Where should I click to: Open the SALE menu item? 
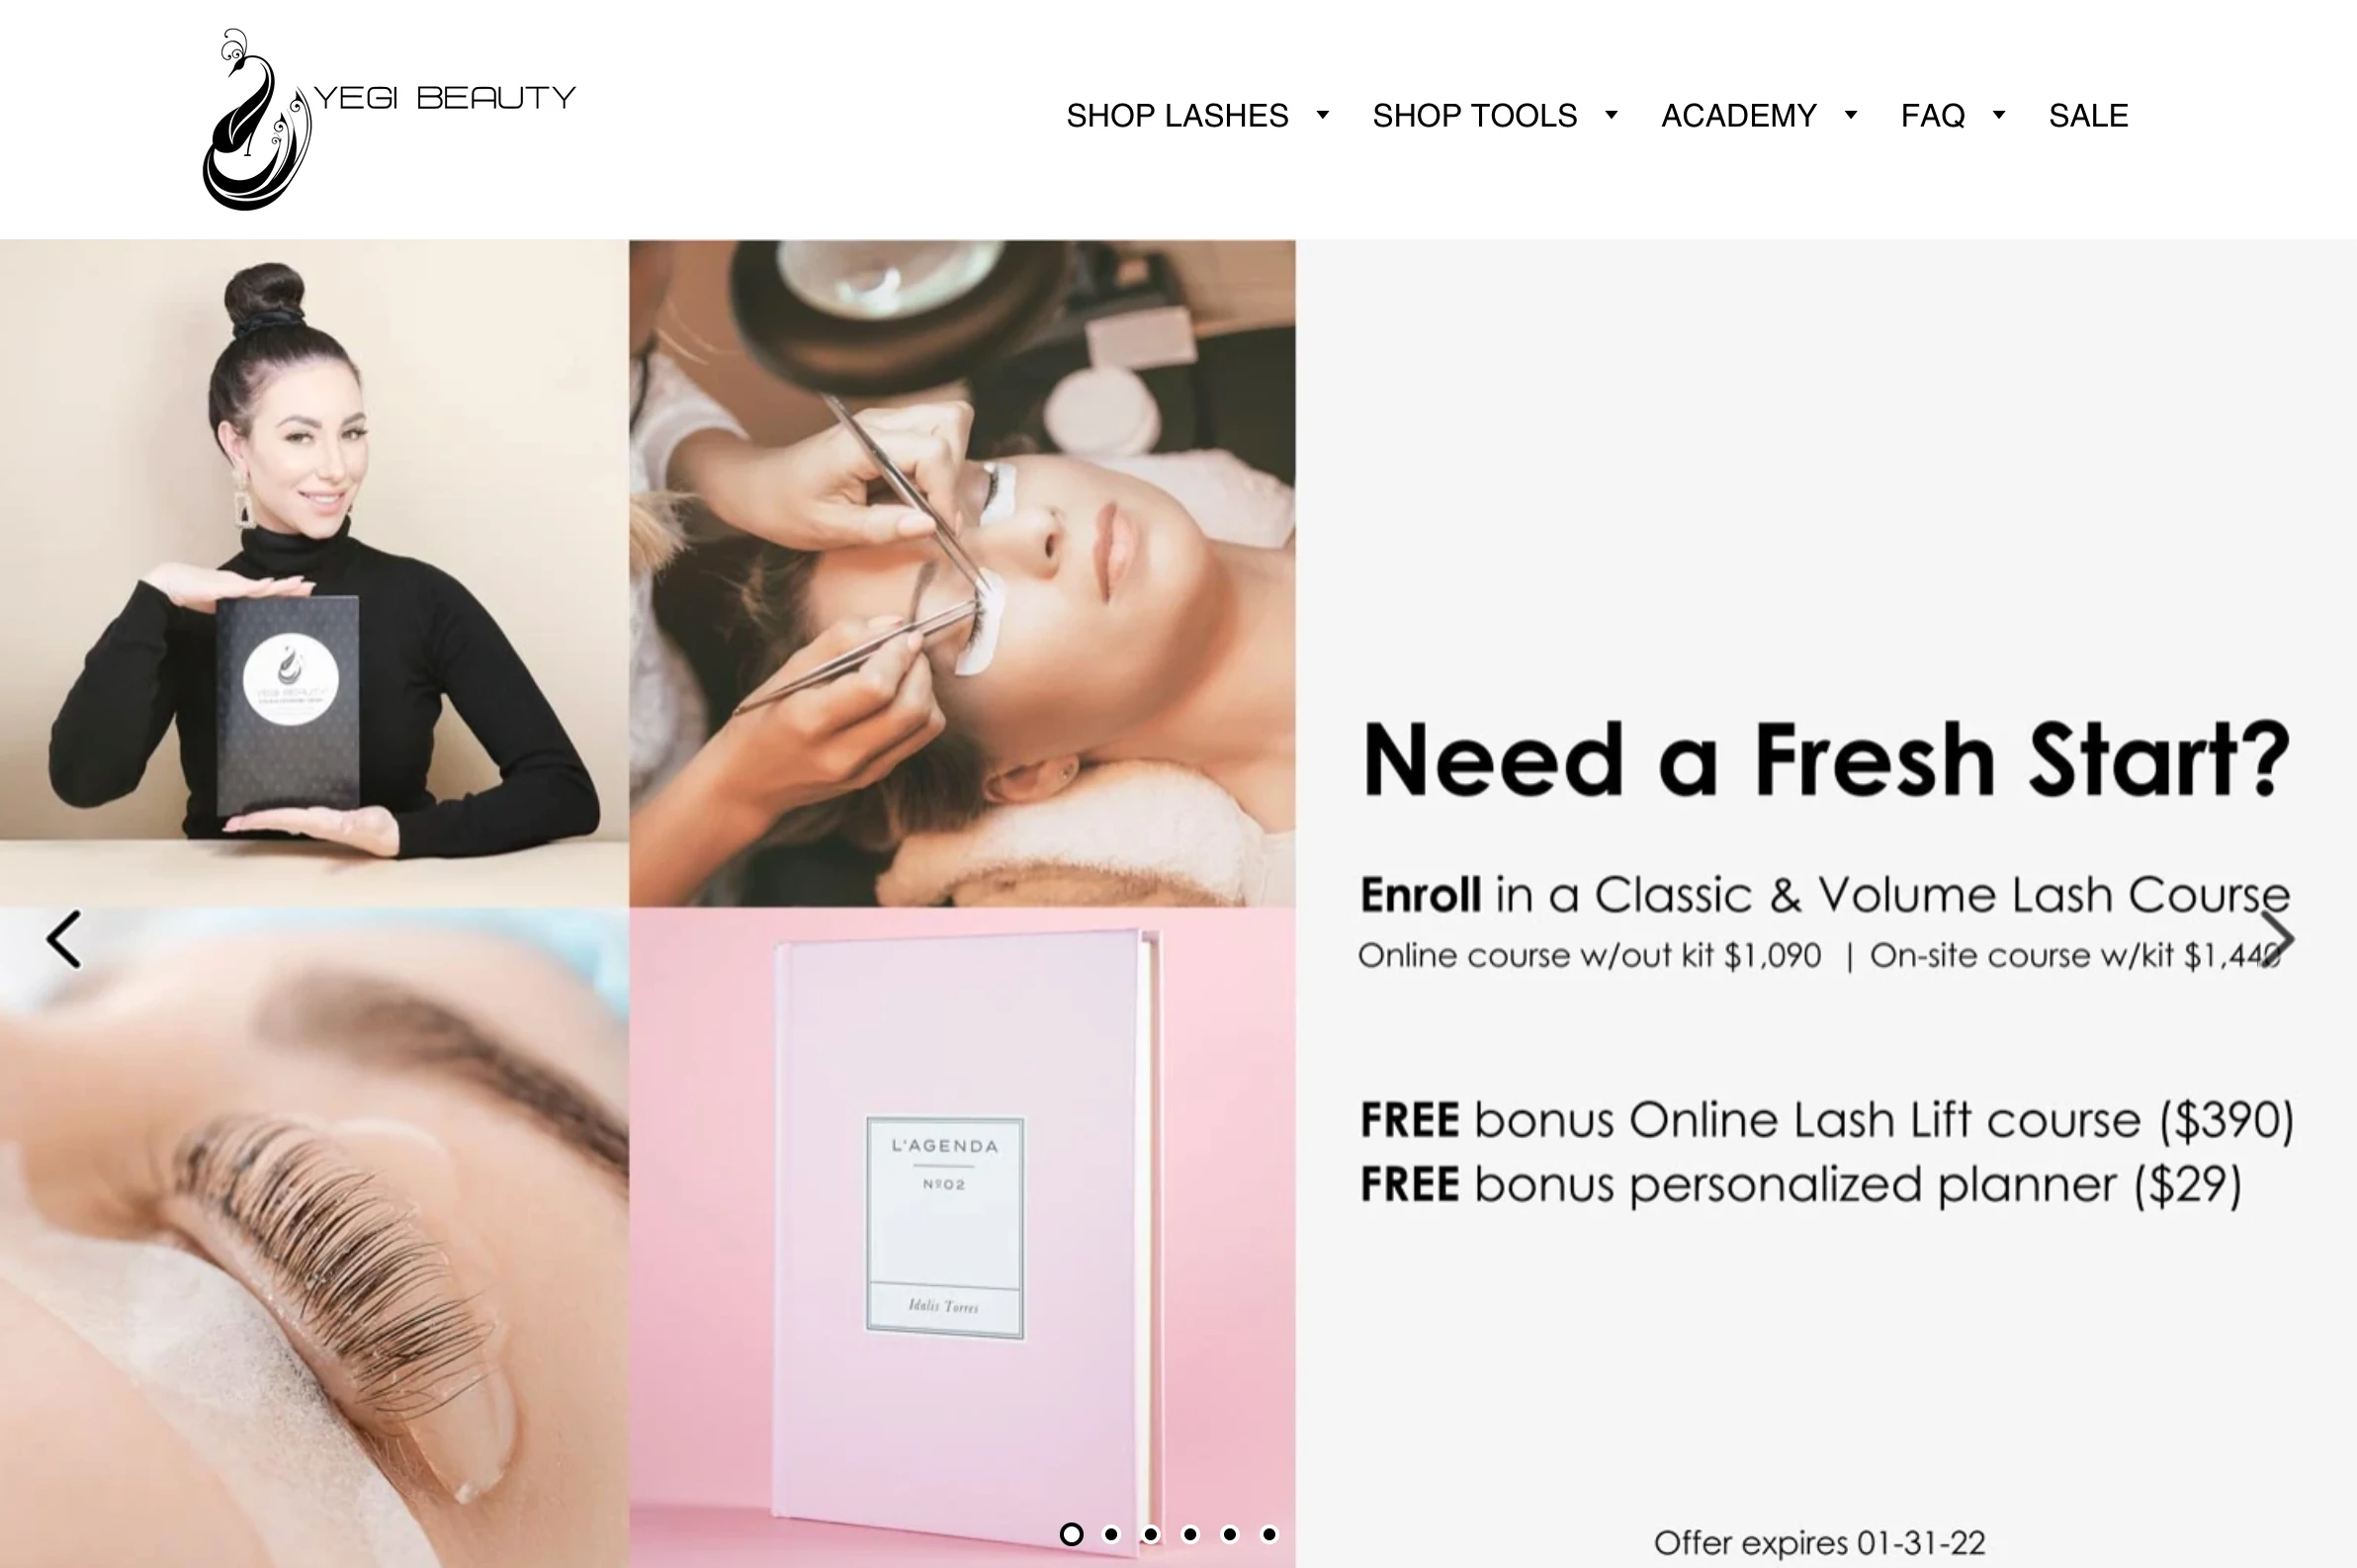pos(2088,116)
